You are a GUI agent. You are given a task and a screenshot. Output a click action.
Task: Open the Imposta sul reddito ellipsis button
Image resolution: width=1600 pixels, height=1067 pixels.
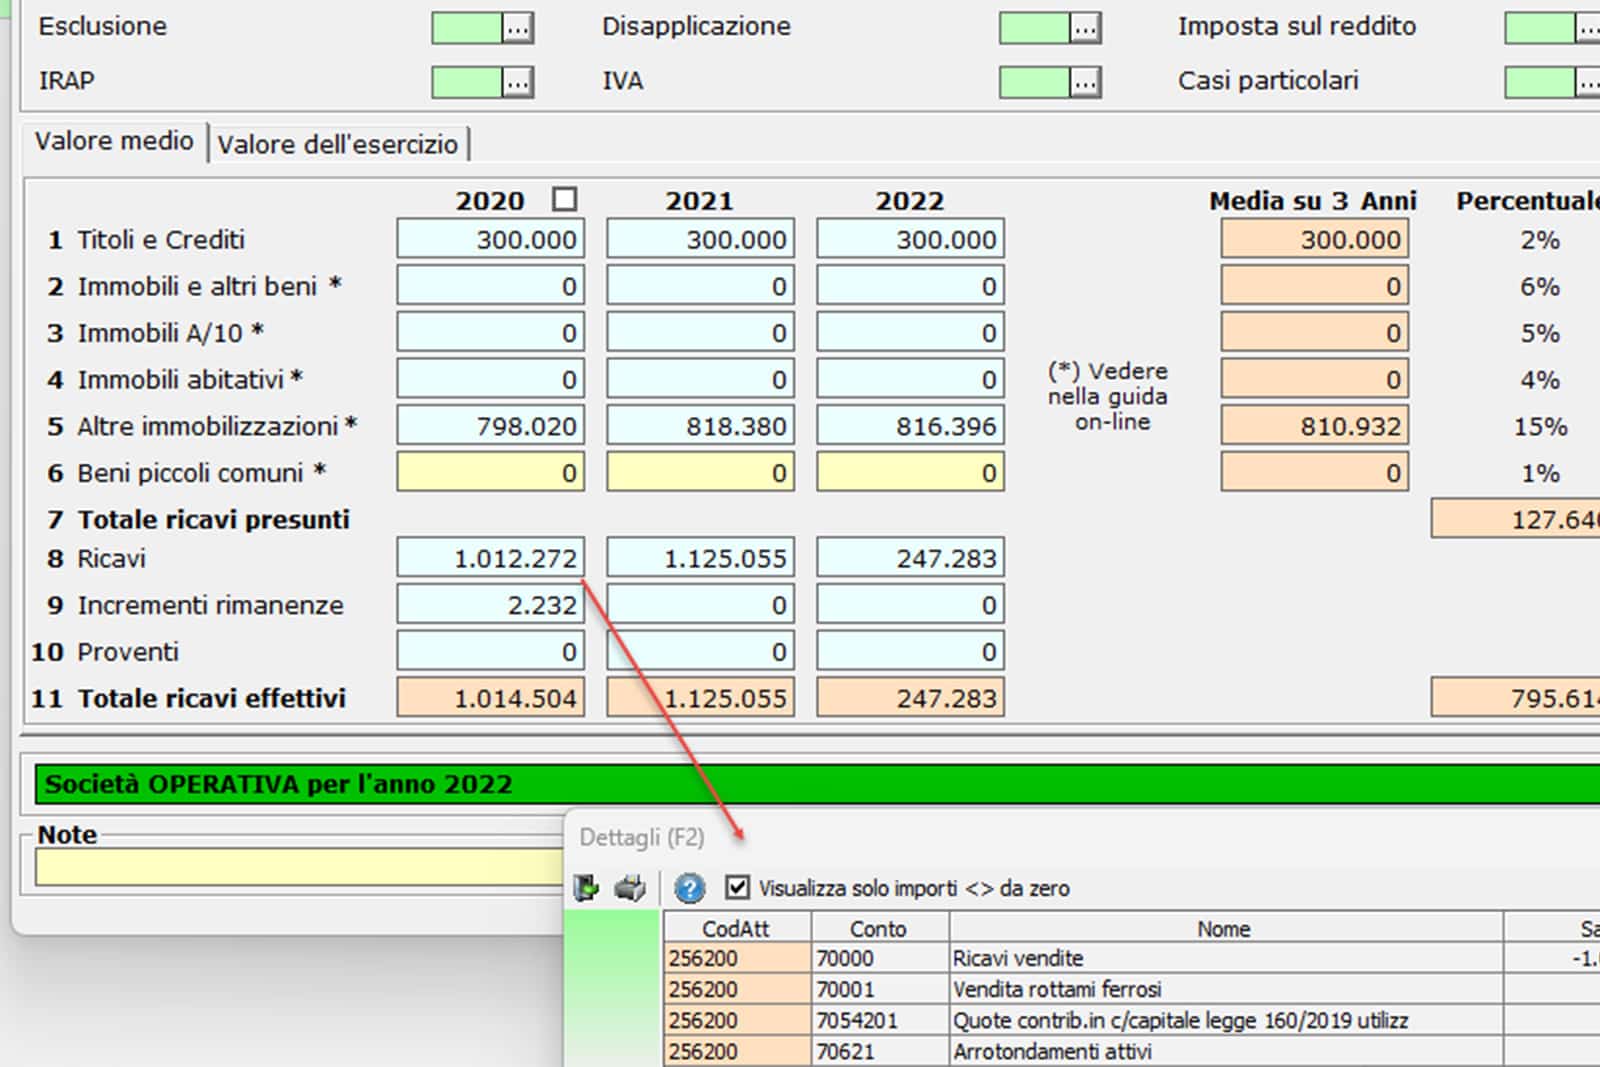1588,28
